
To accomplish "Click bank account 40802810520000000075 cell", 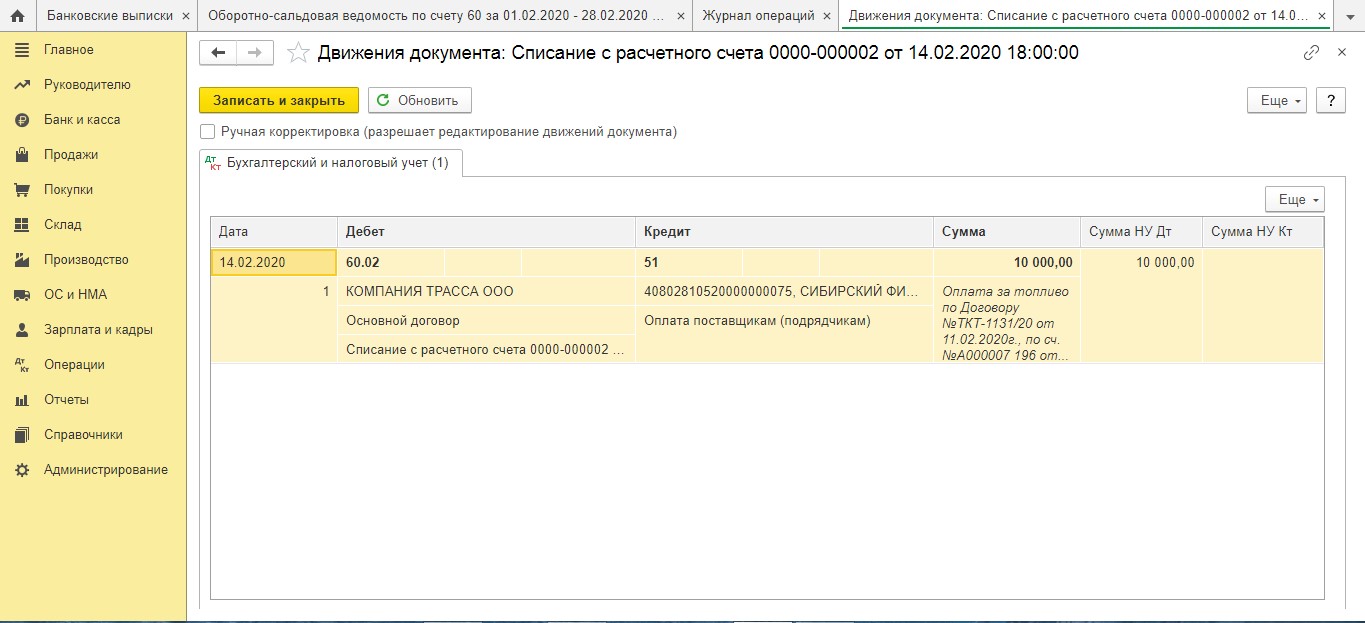I will point(784,292).
